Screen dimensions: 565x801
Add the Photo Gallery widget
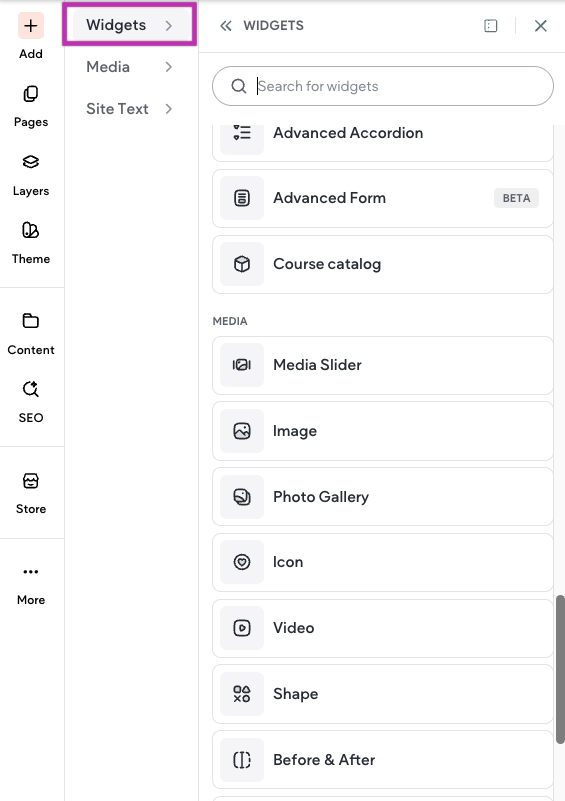(x=383, y=497)
